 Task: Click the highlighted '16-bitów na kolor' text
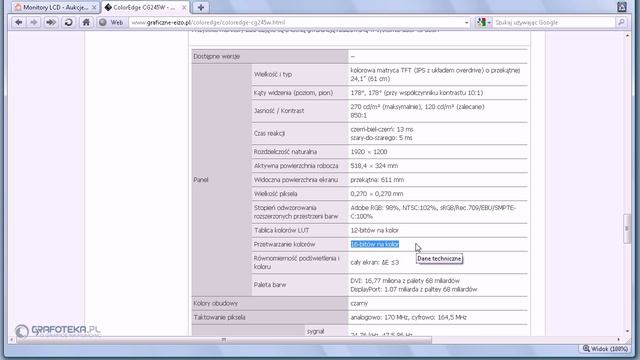[x=375, y=244]
